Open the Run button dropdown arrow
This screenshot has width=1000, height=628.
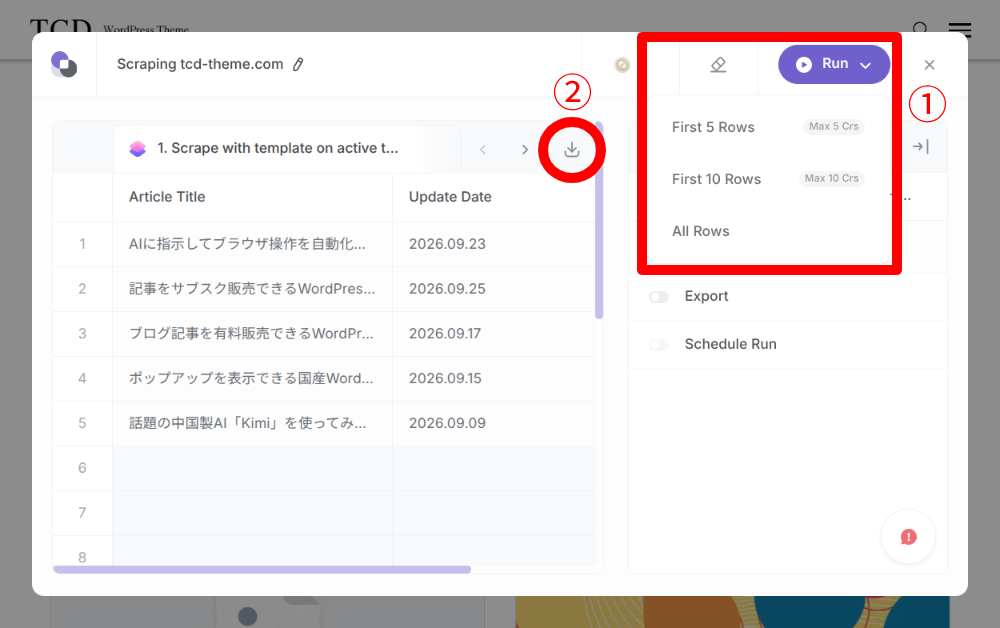pos(865,65)
